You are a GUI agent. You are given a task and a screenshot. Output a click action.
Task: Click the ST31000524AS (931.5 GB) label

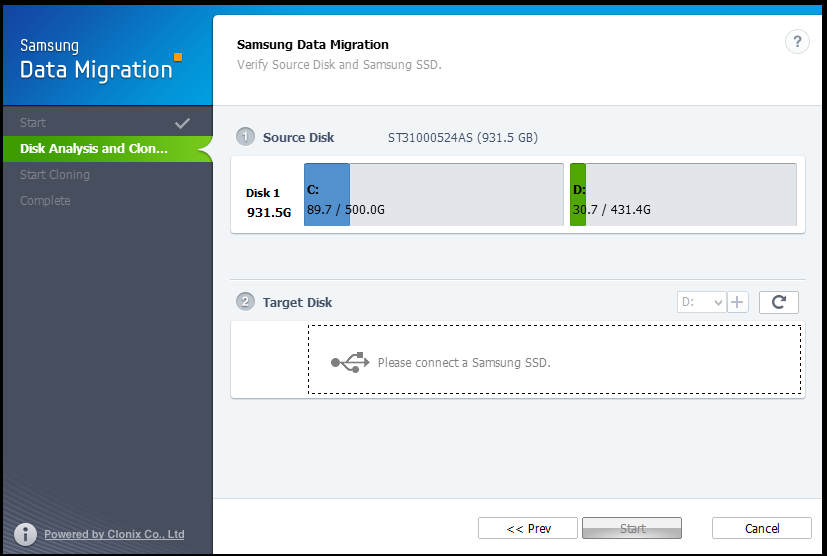click(x=463, y=138)
